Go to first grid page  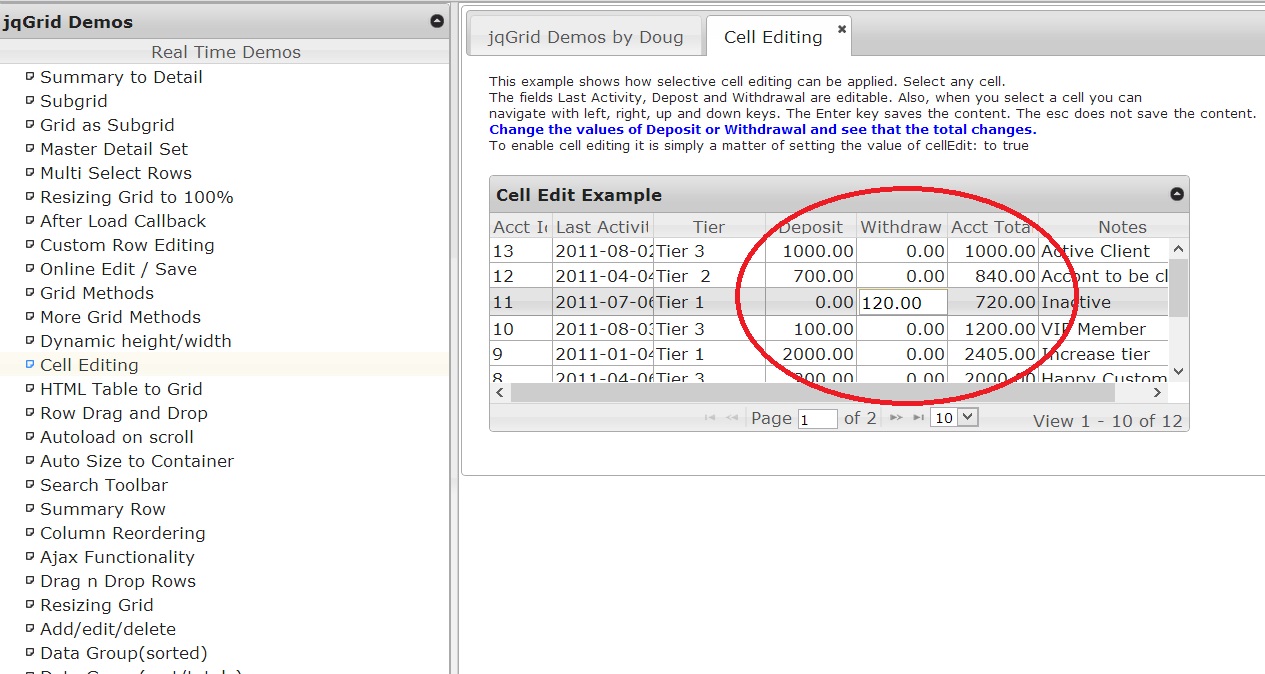click(x=710, y=418)
